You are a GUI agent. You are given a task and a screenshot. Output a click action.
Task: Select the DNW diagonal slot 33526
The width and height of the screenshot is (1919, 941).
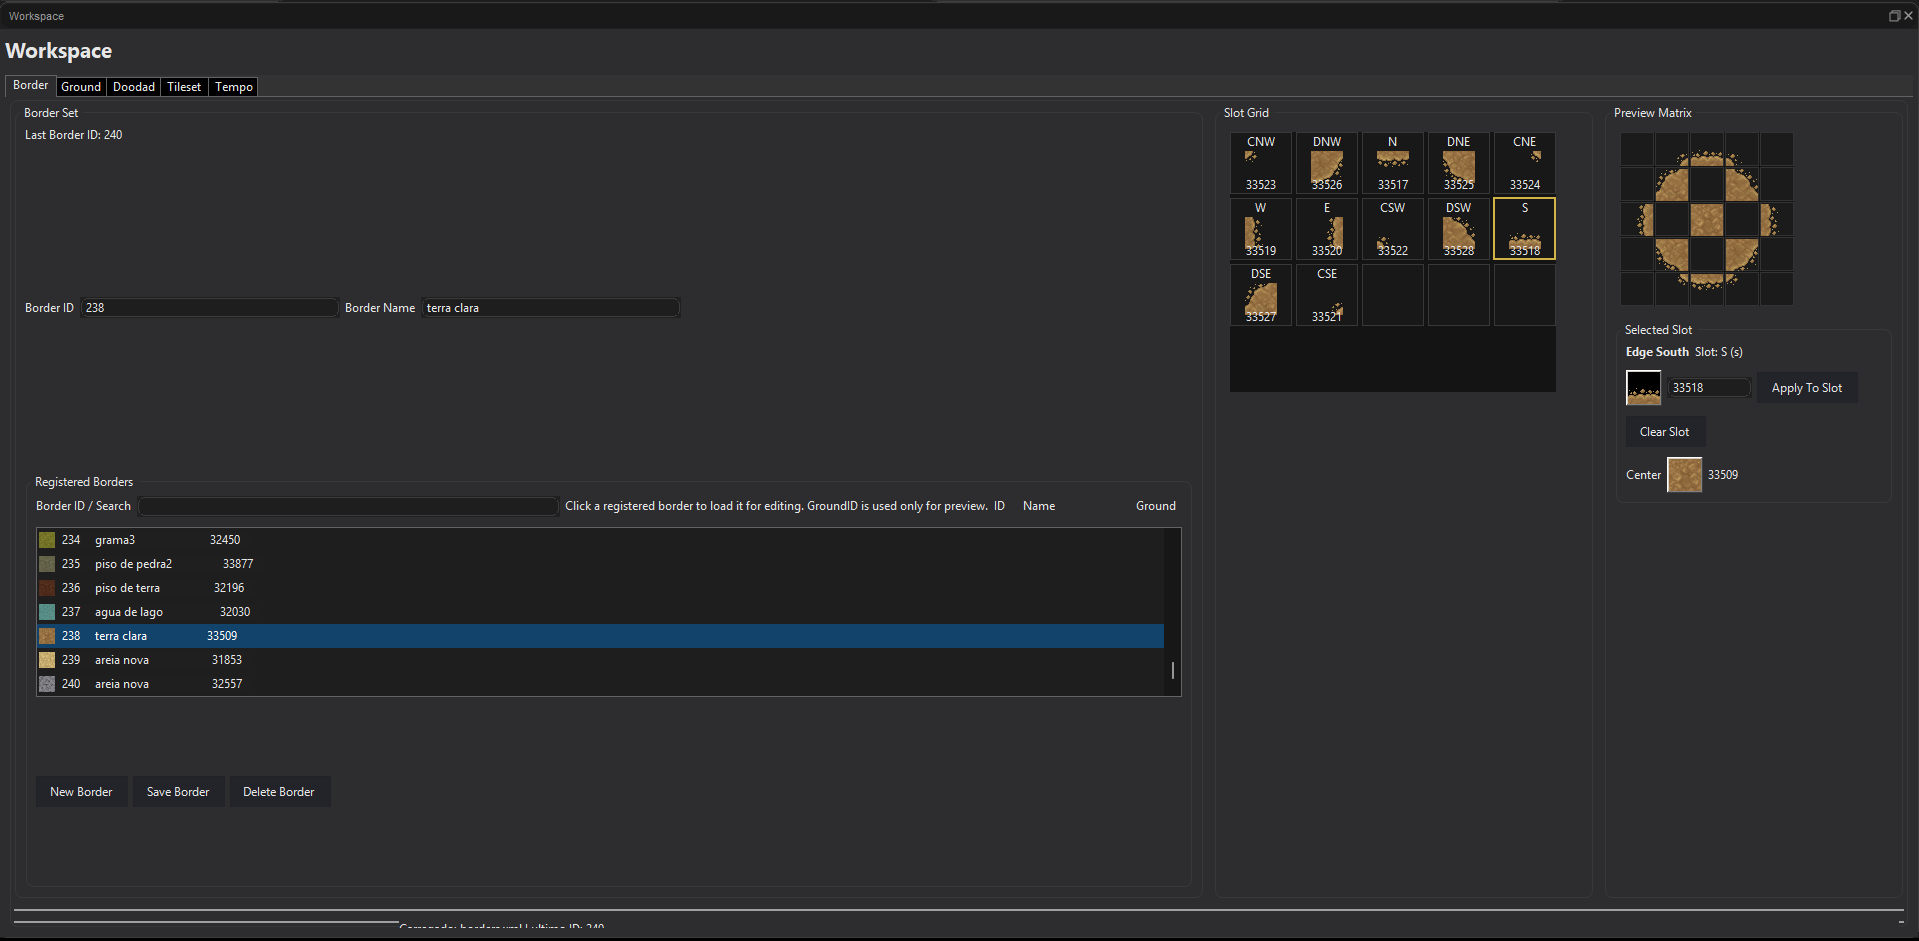click(x=1326, y=162)
